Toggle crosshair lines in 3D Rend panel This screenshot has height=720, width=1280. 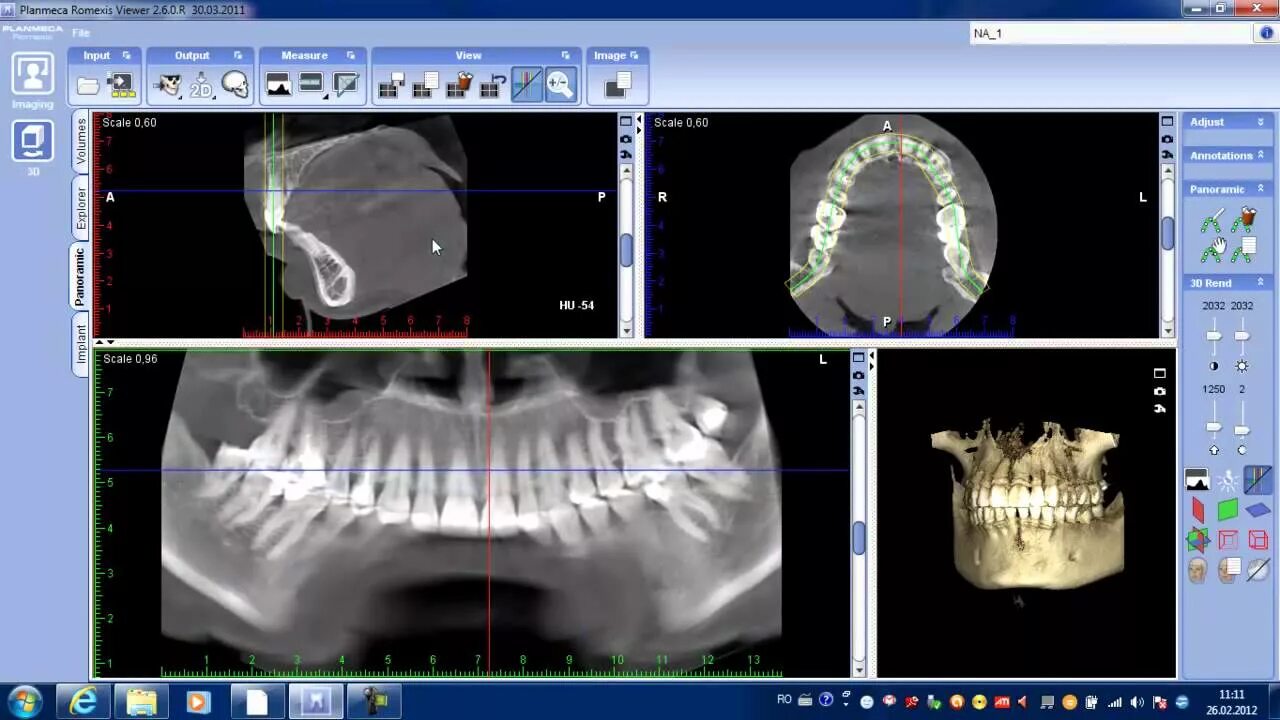(1258, 481)
